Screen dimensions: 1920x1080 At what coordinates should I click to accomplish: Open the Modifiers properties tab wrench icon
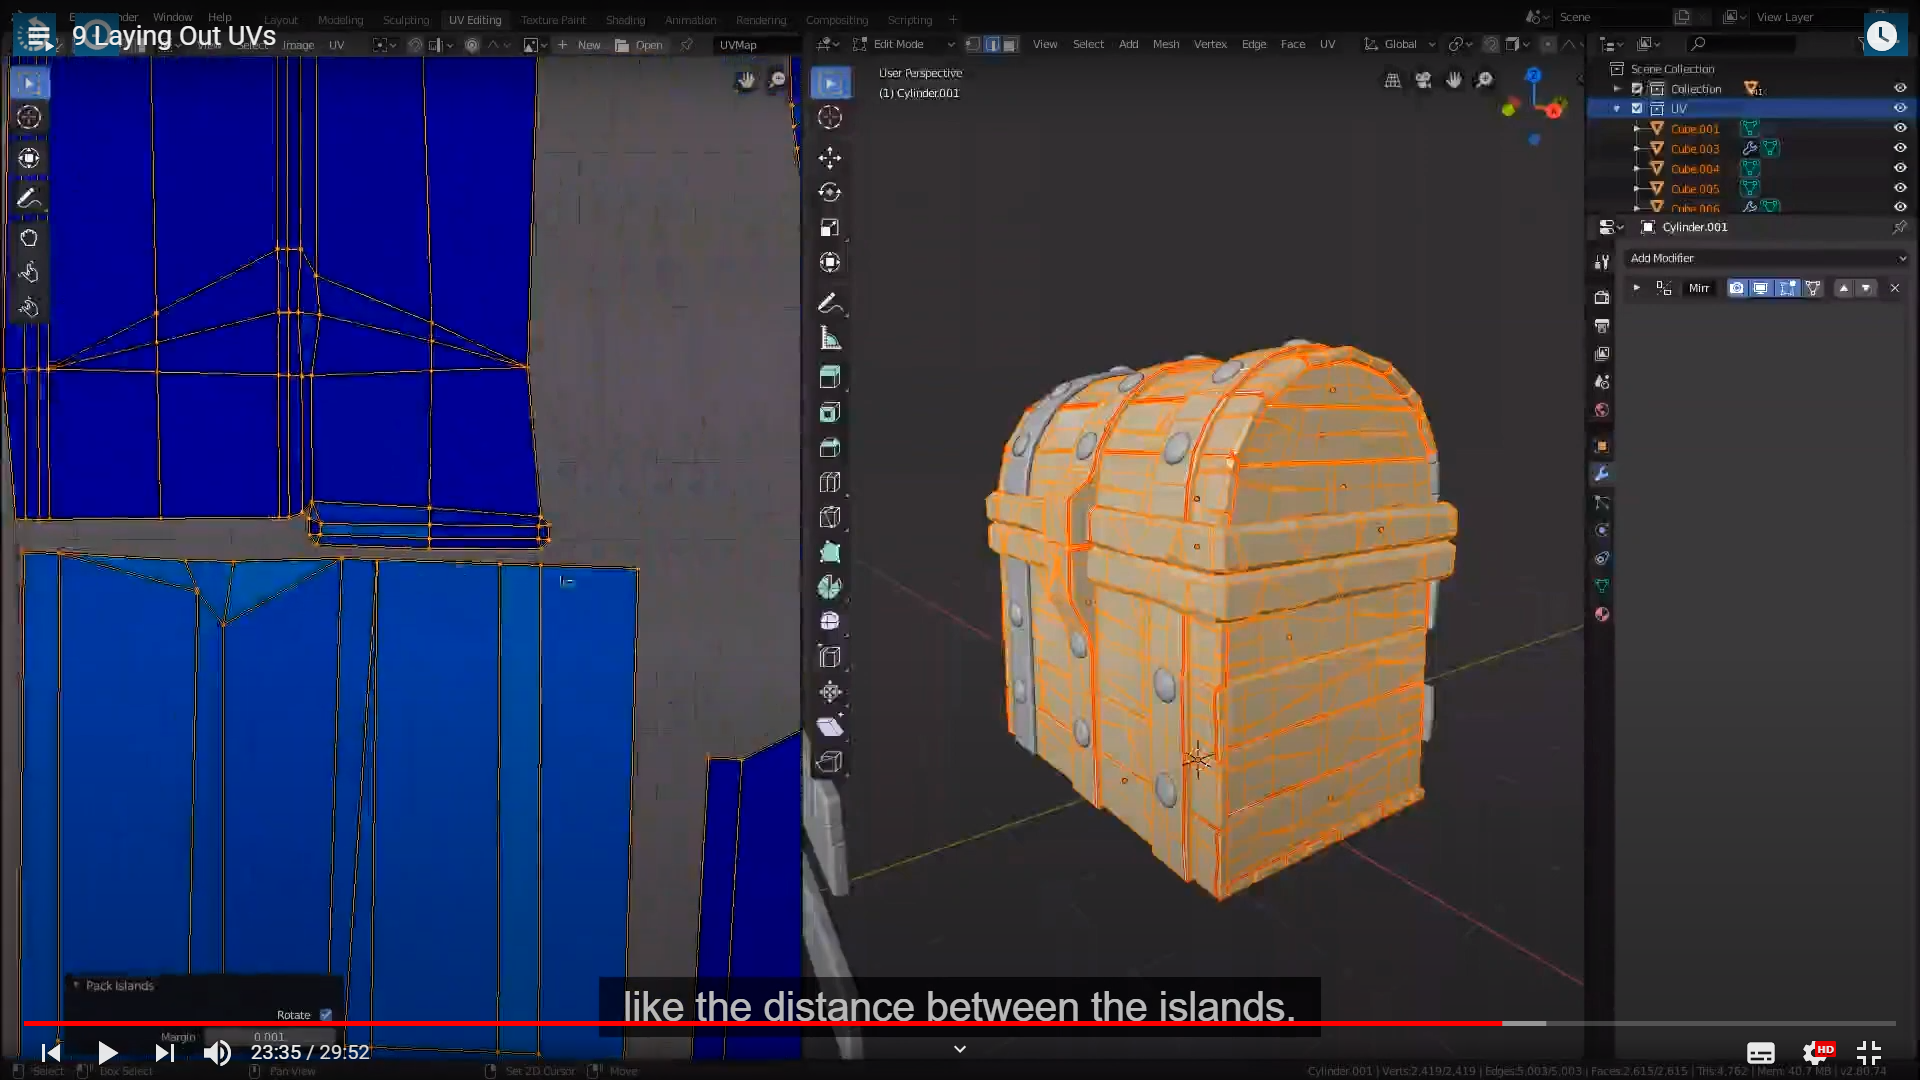click(1601, 474)
